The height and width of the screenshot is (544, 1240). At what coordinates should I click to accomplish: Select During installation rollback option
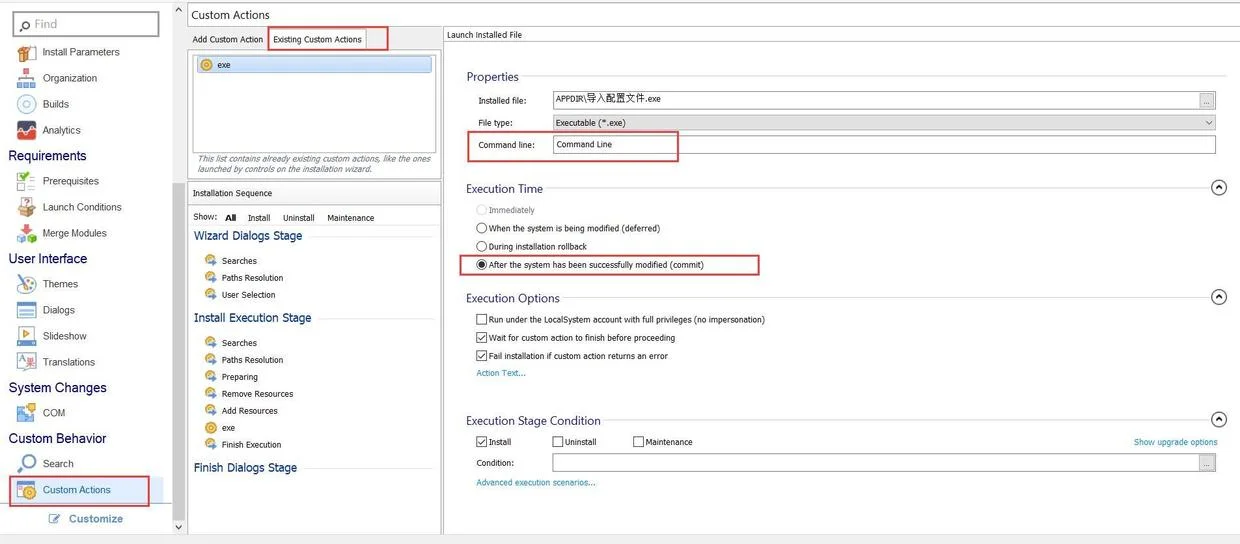pyautogui.click(x=482, y=246)
